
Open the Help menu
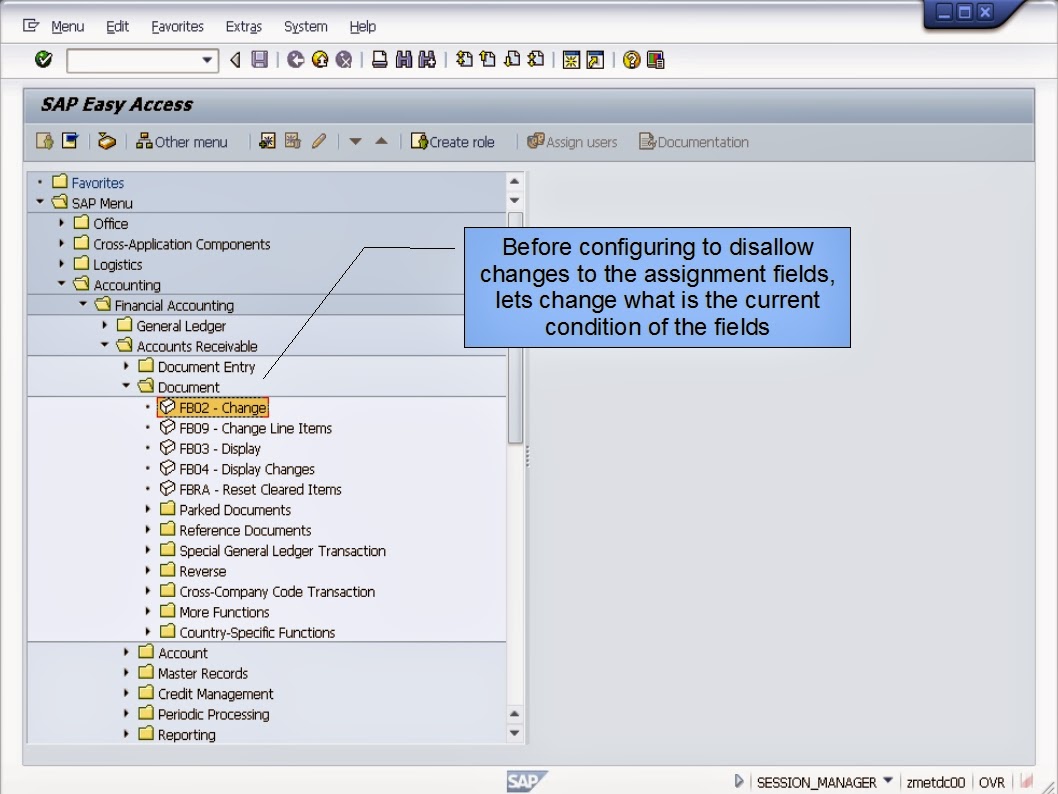click(x=362, y=27)
